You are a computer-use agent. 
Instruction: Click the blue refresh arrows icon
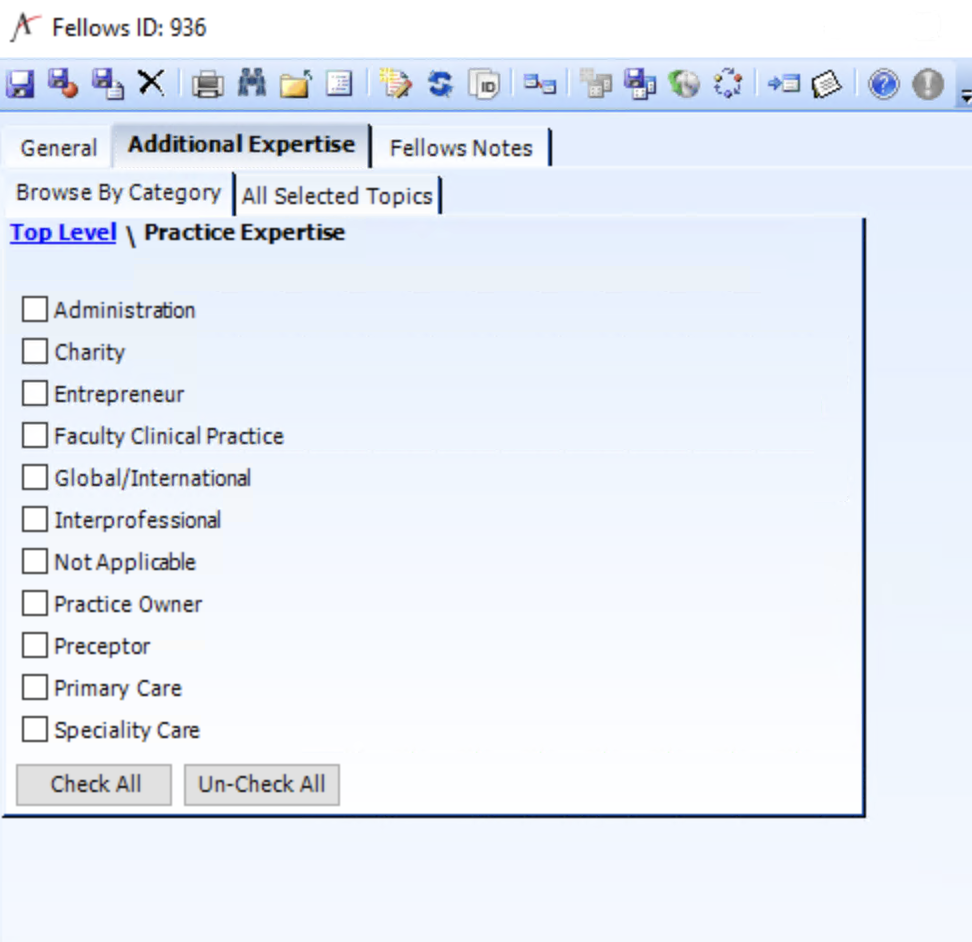click(x=440, y=85)
